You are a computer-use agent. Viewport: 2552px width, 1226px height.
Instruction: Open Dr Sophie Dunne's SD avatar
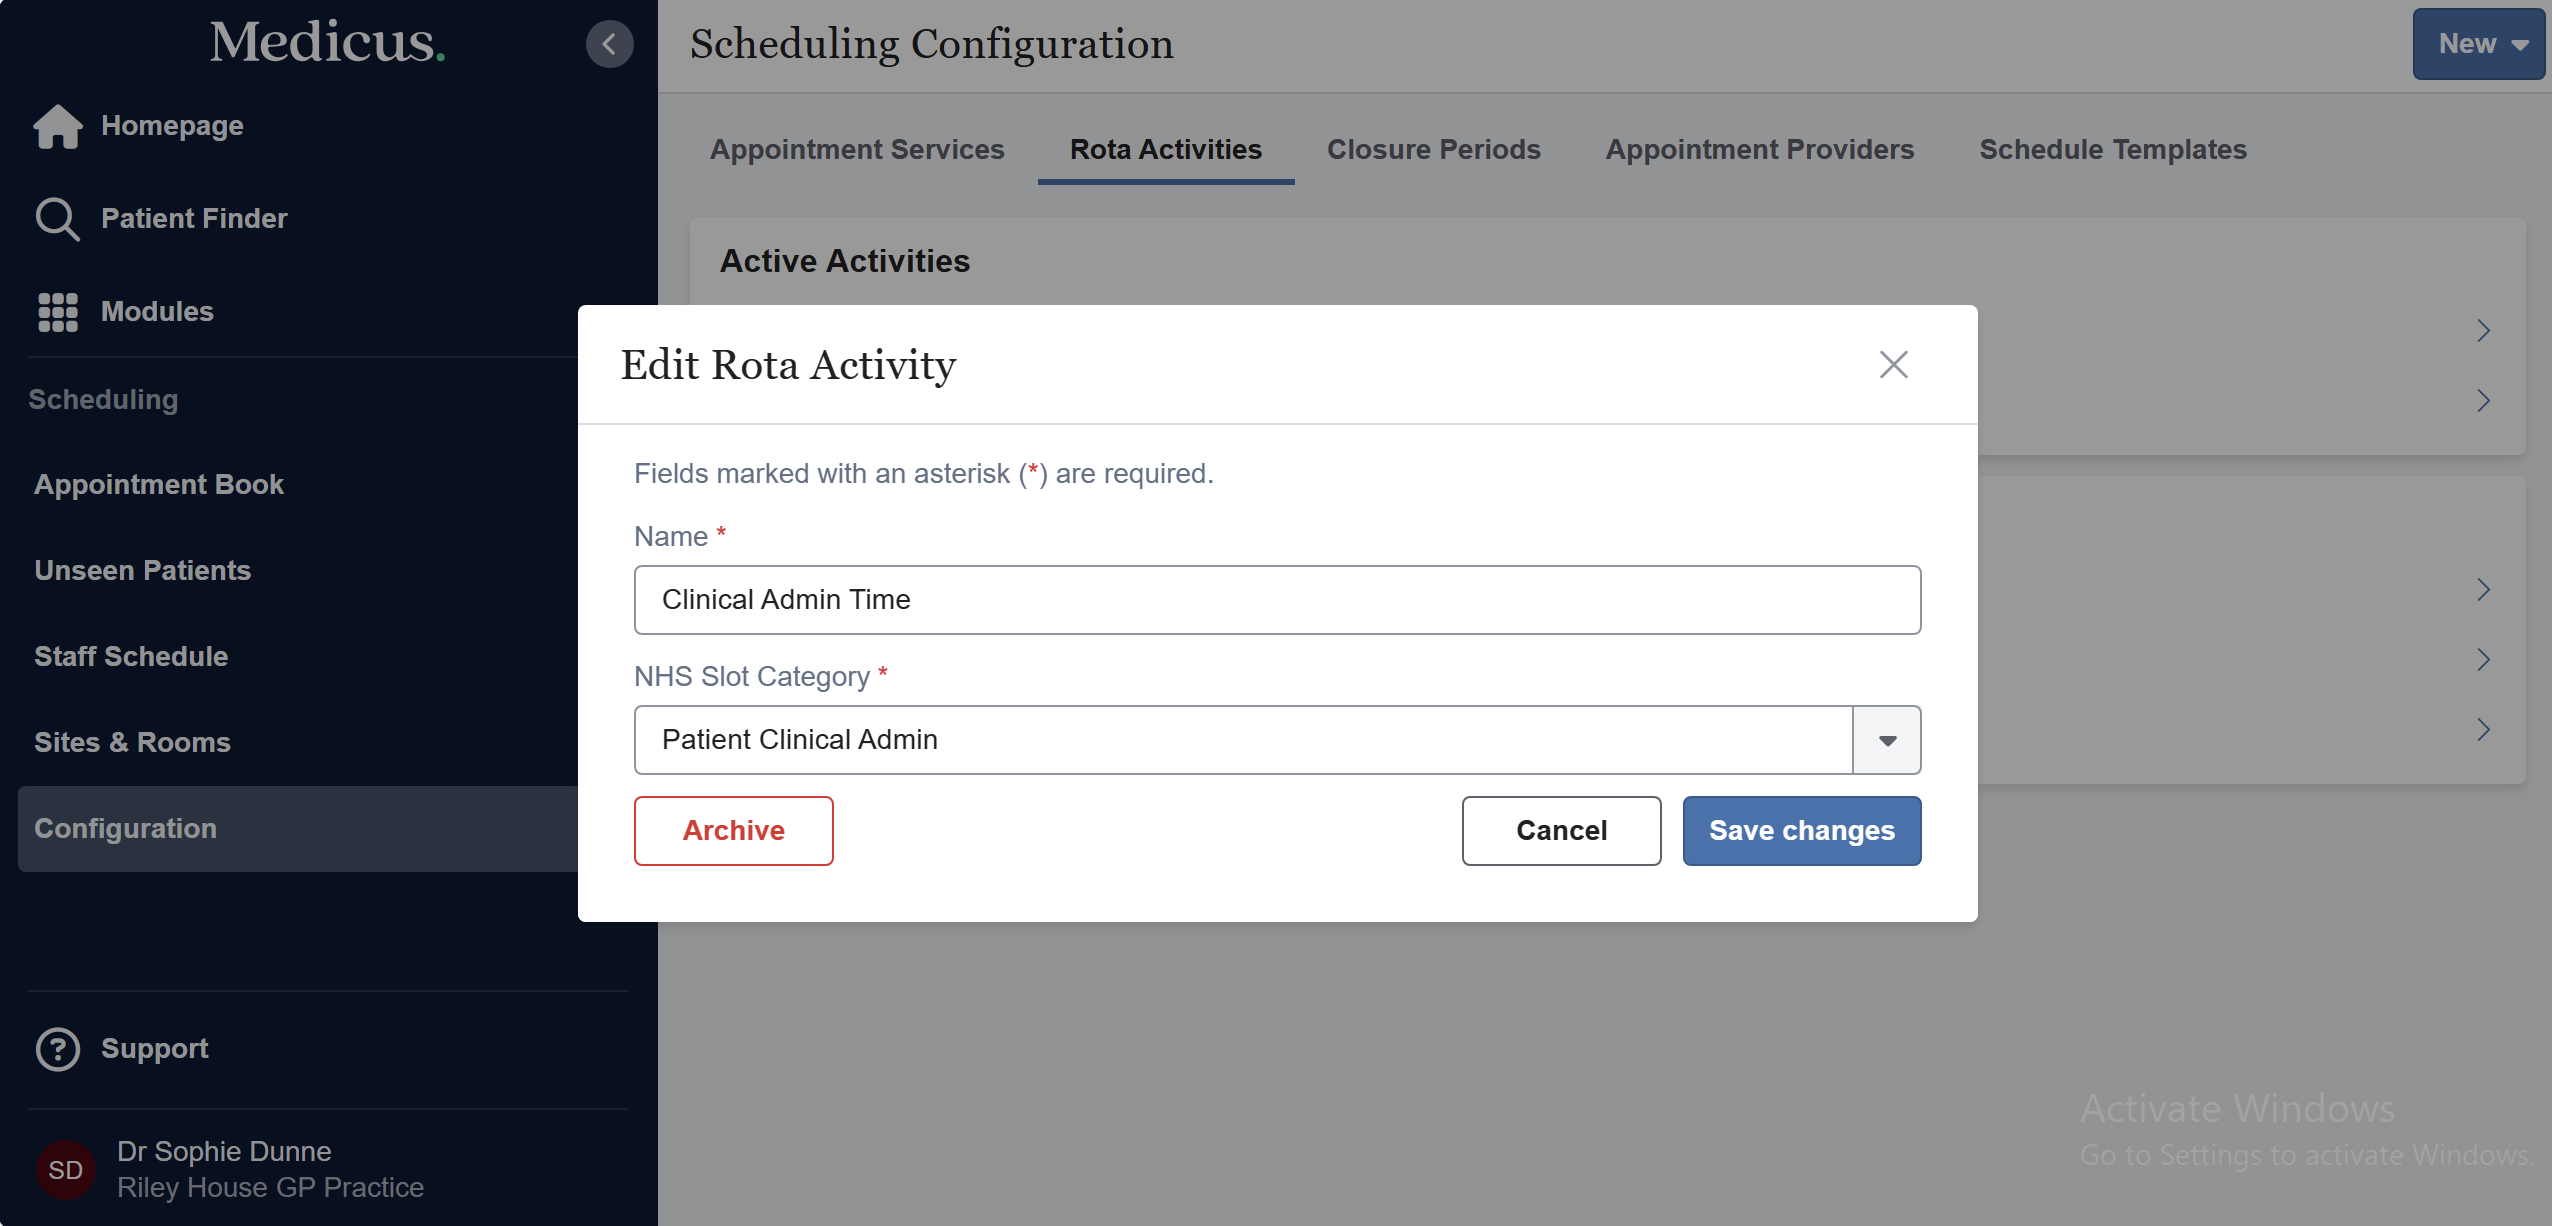coord(64,1168)
